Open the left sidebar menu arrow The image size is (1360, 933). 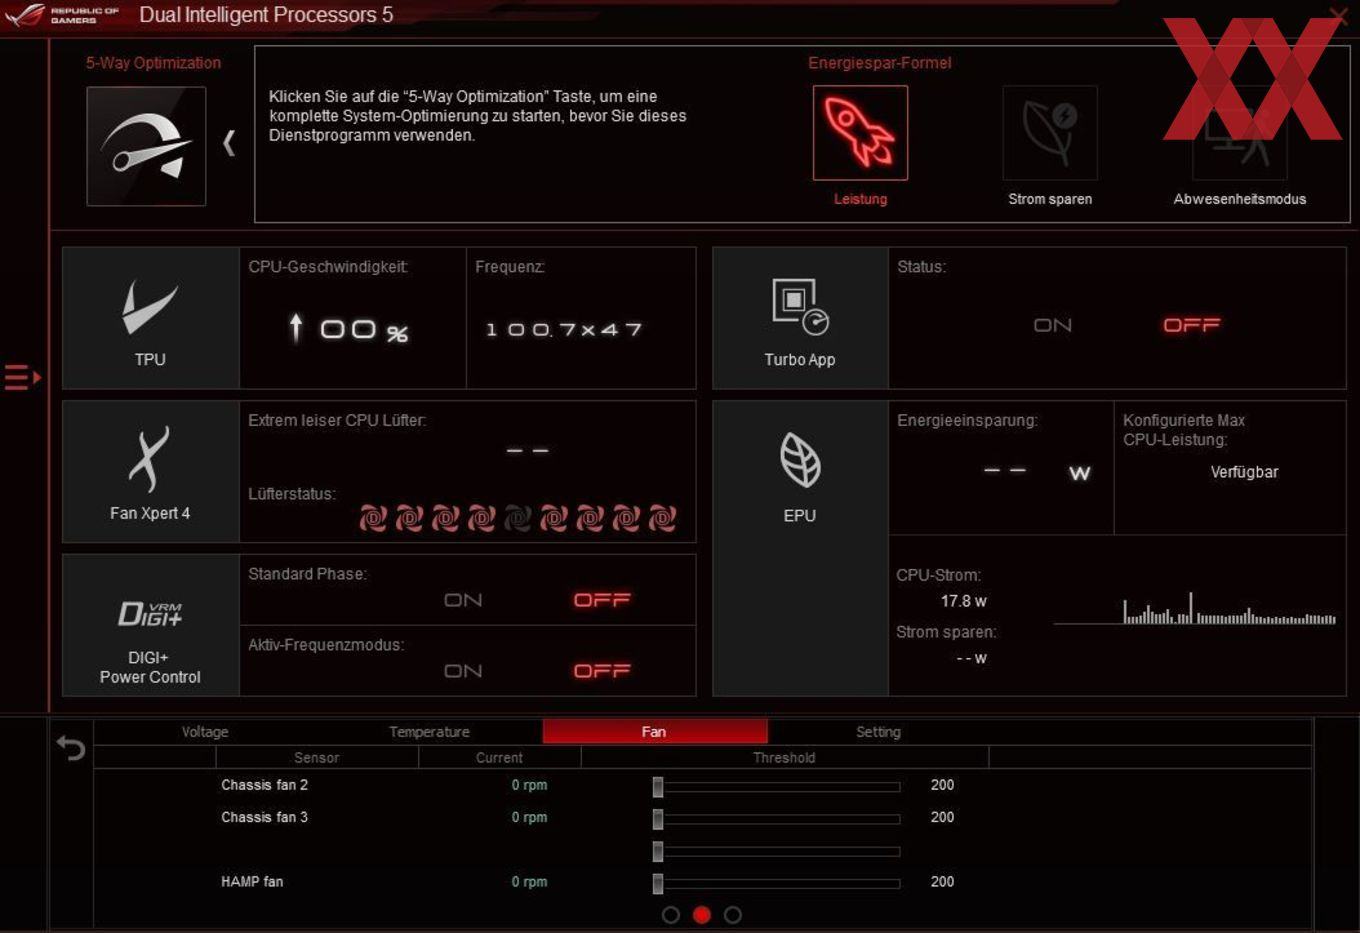click(x=22, y=378)
